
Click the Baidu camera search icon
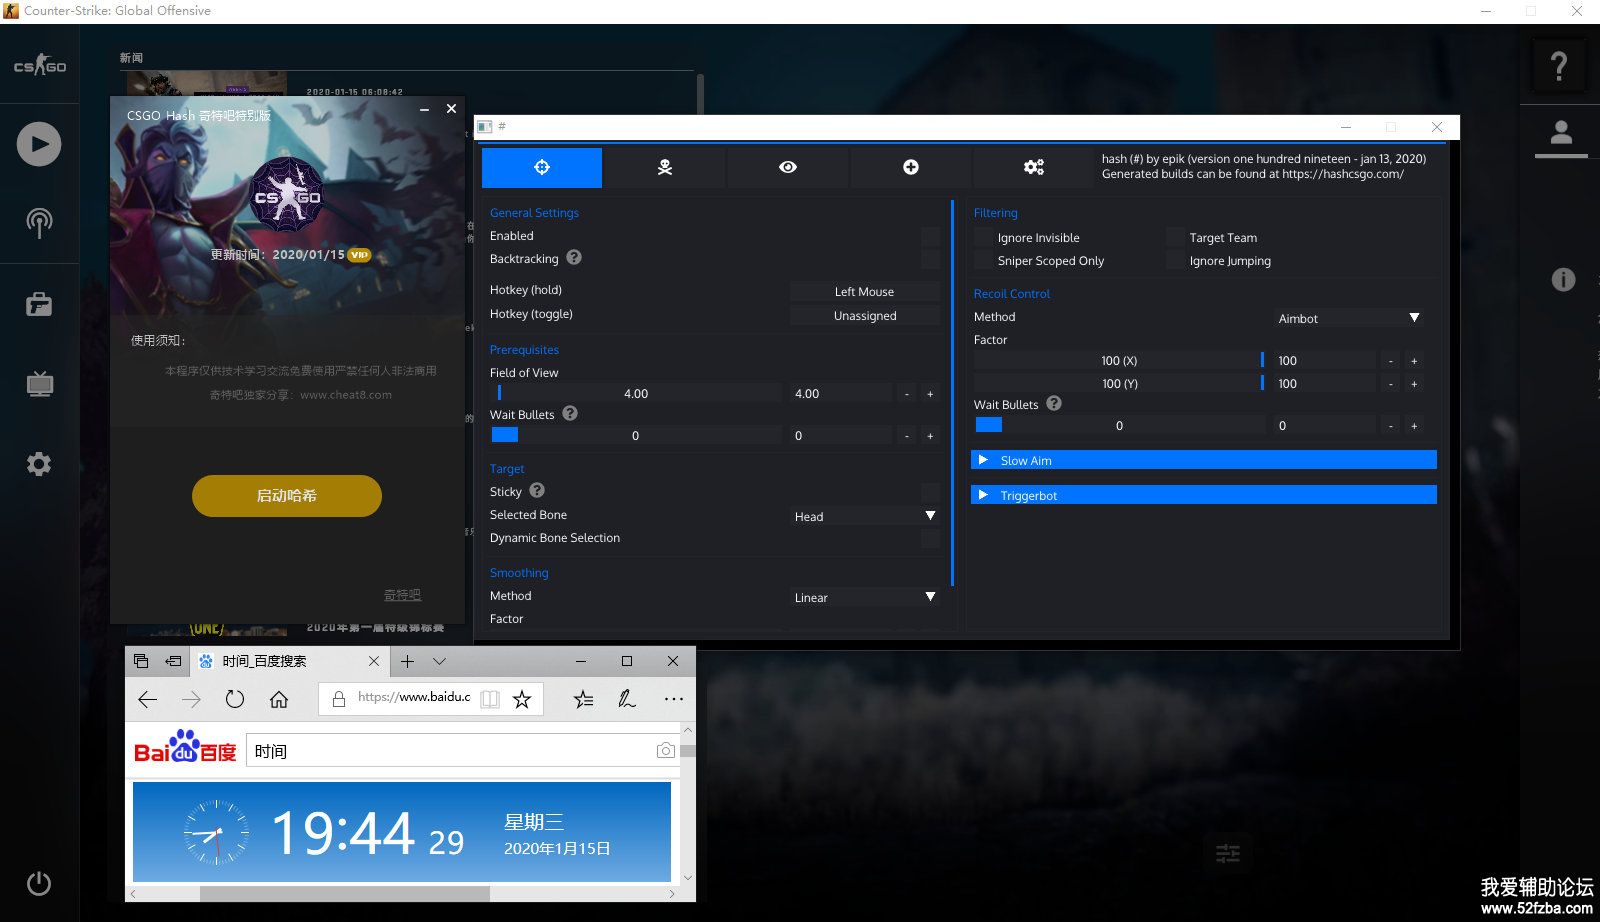(x=665, y=751)
